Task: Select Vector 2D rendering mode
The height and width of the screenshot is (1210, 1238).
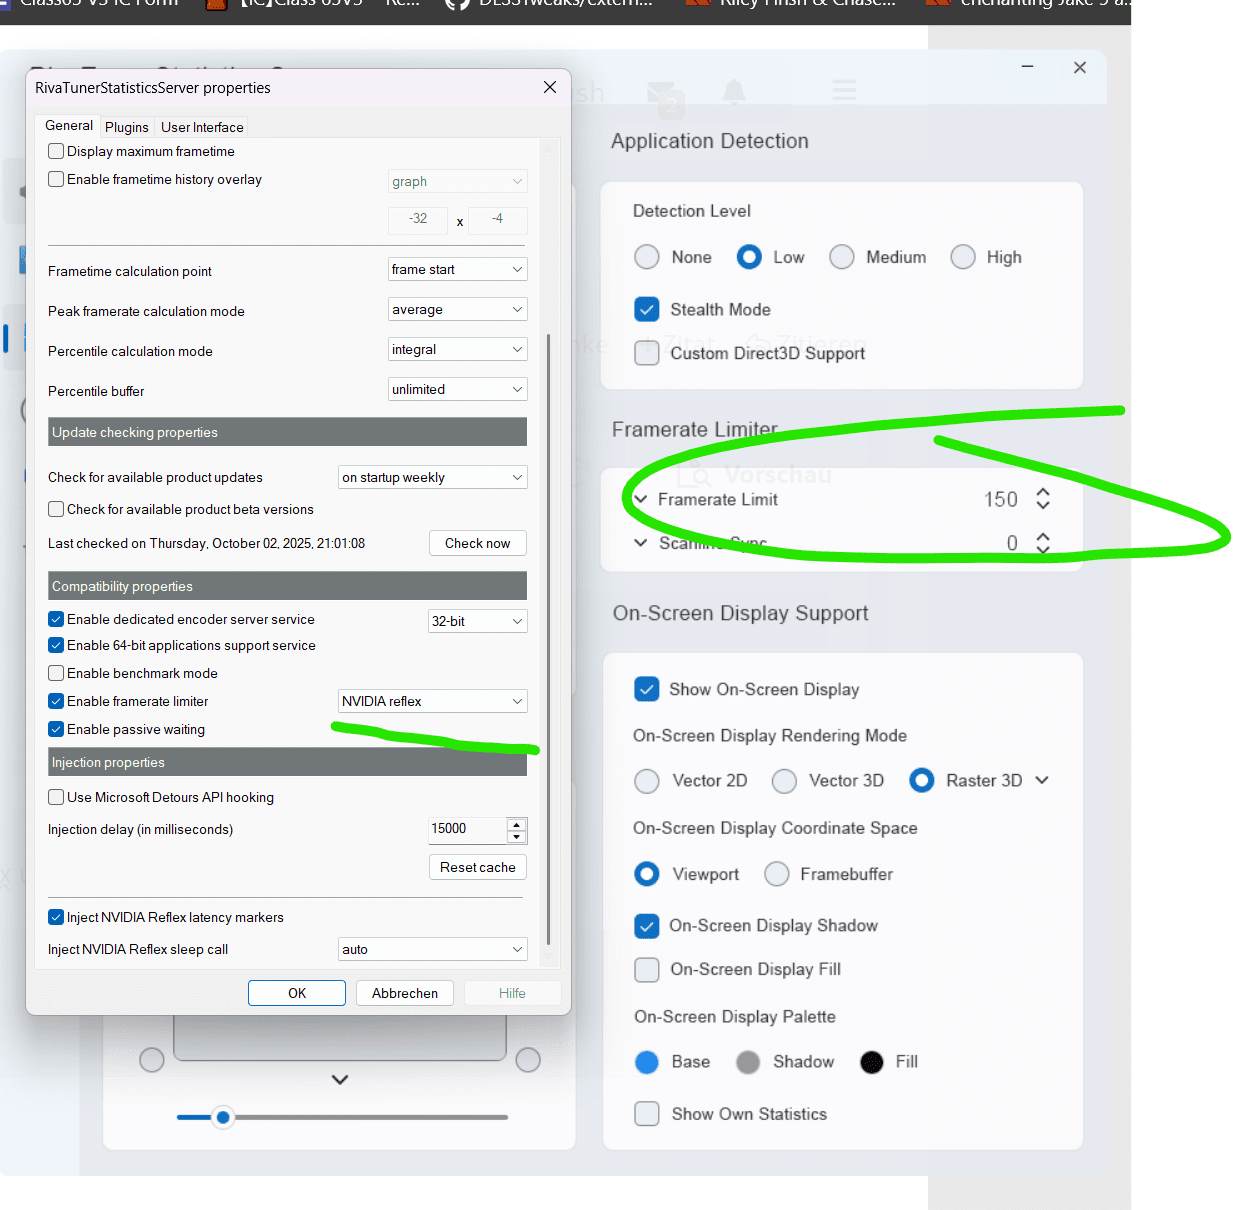Action: coord(647,780)
